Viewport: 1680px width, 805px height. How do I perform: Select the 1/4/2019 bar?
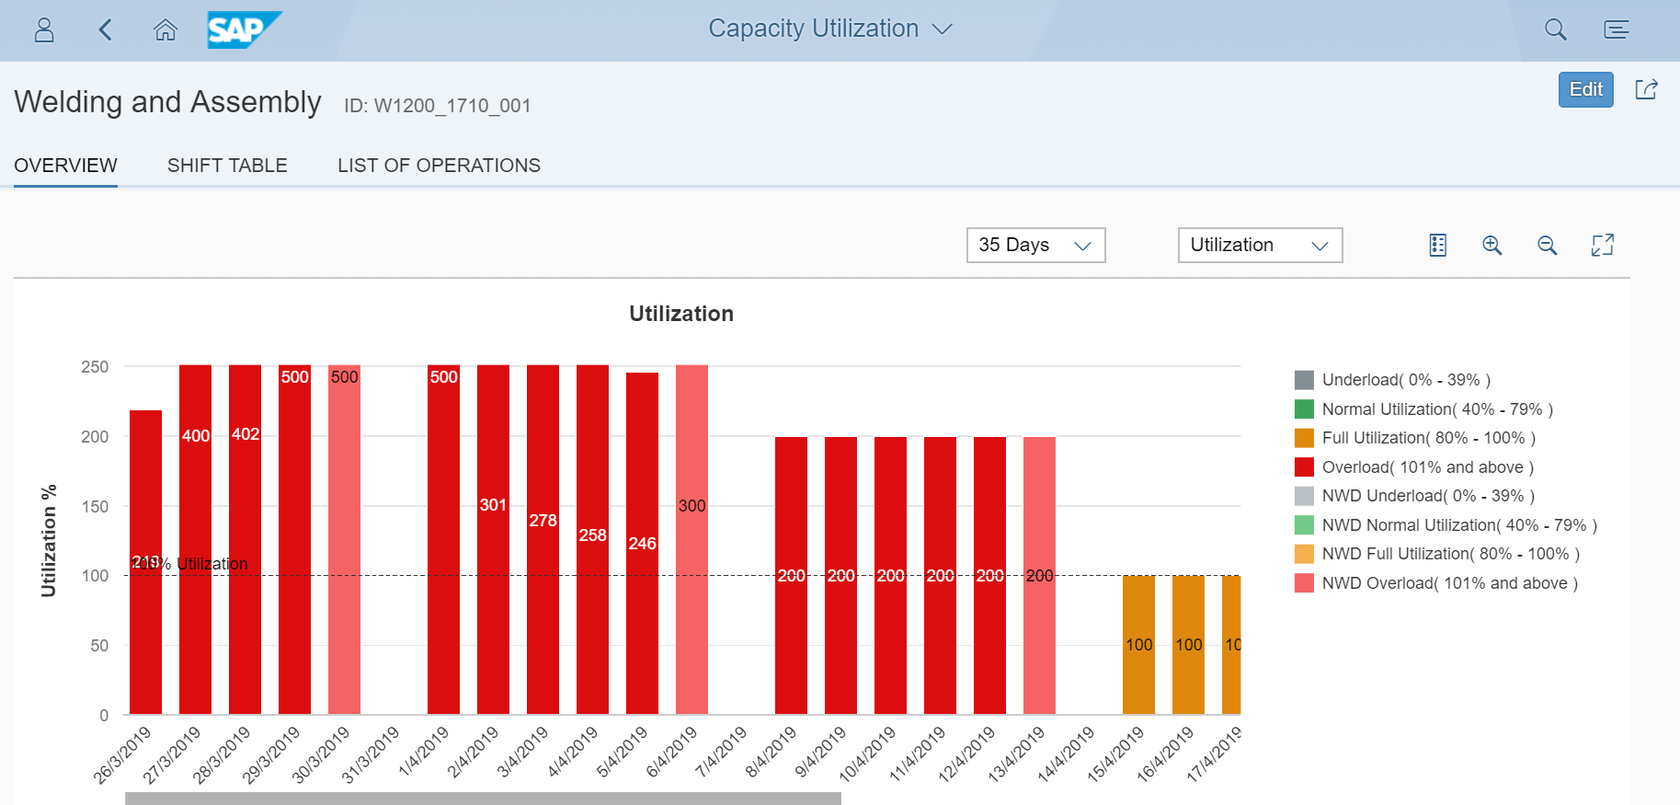444,540
